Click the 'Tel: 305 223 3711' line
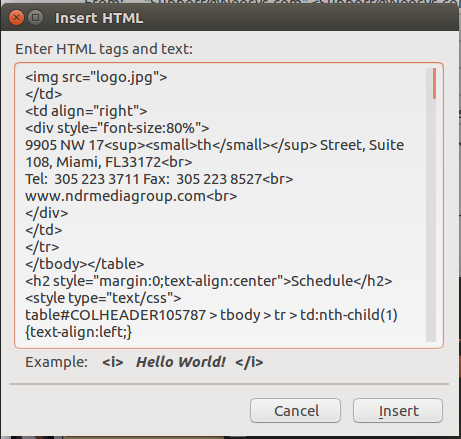This screenshot has width=461, height=439. coord(159,179)
